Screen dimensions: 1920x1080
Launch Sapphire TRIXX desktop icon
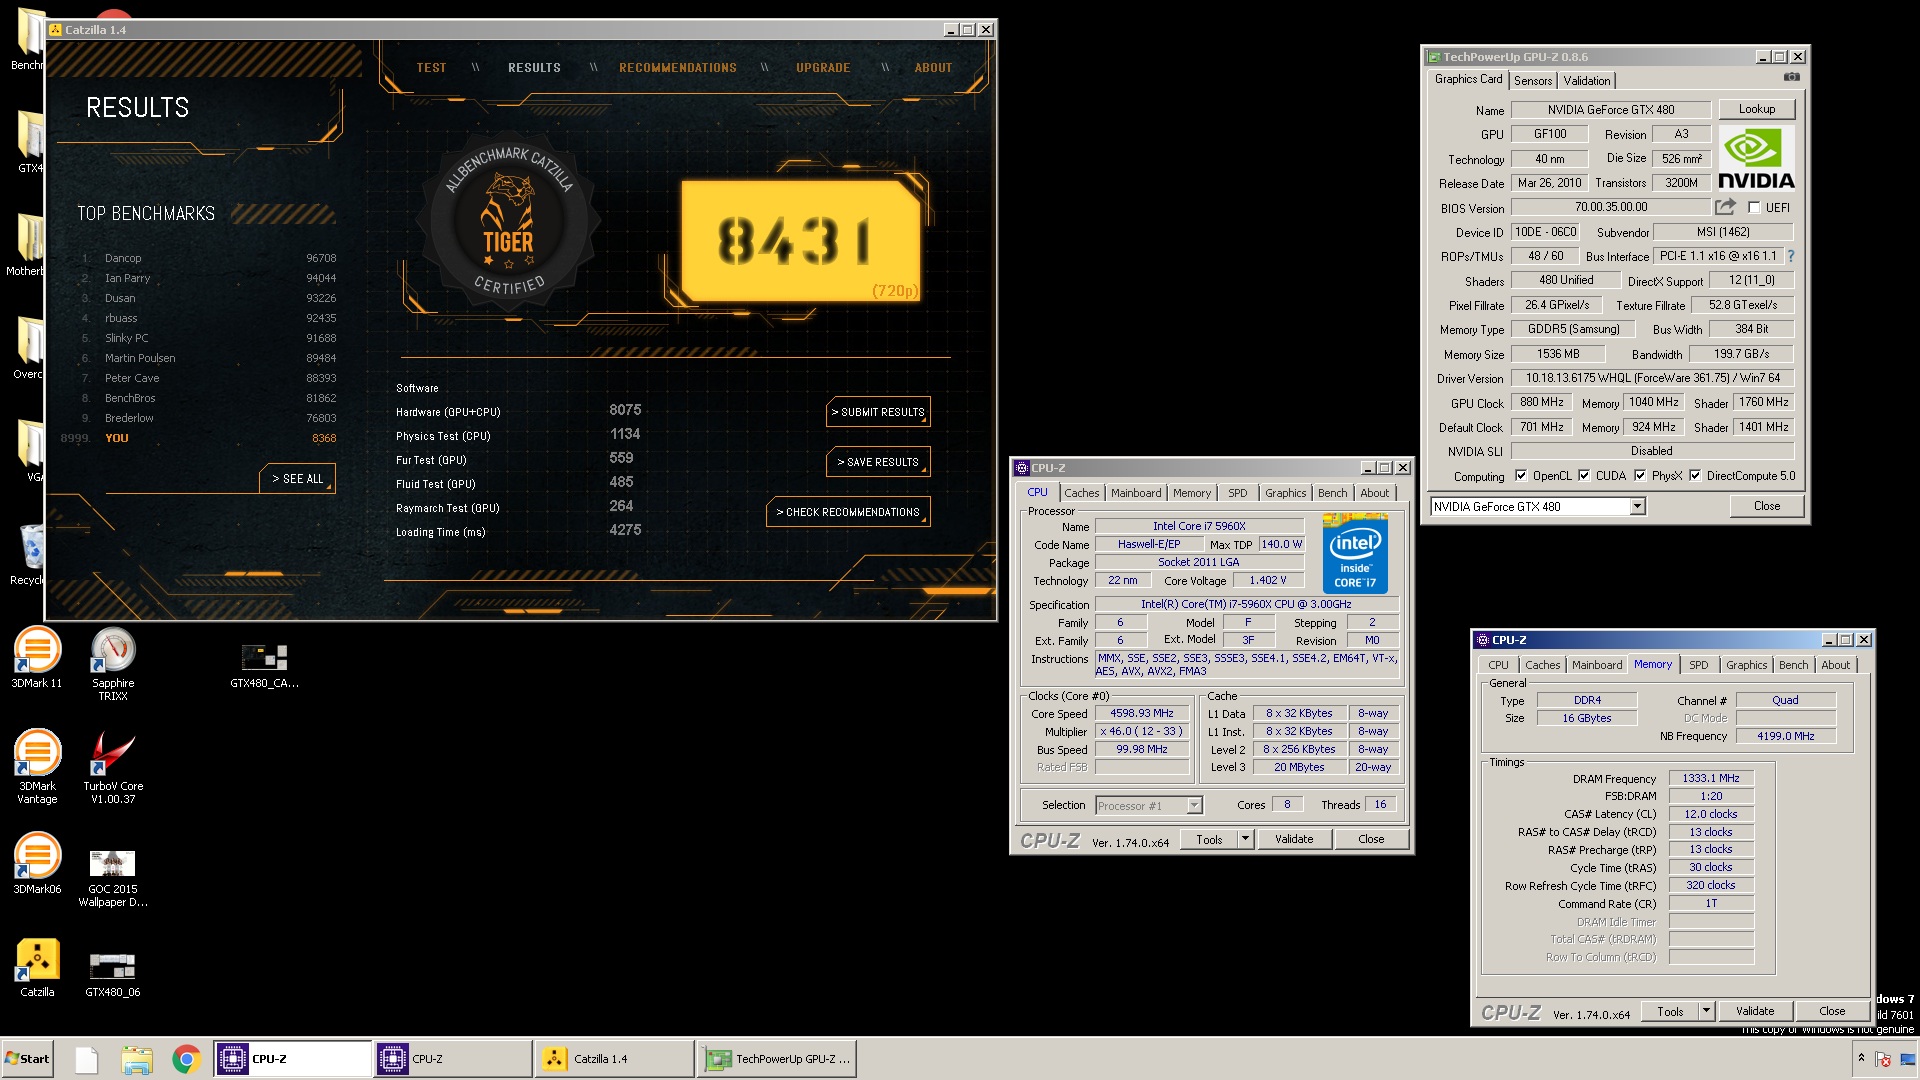click(x=113, y=663)
